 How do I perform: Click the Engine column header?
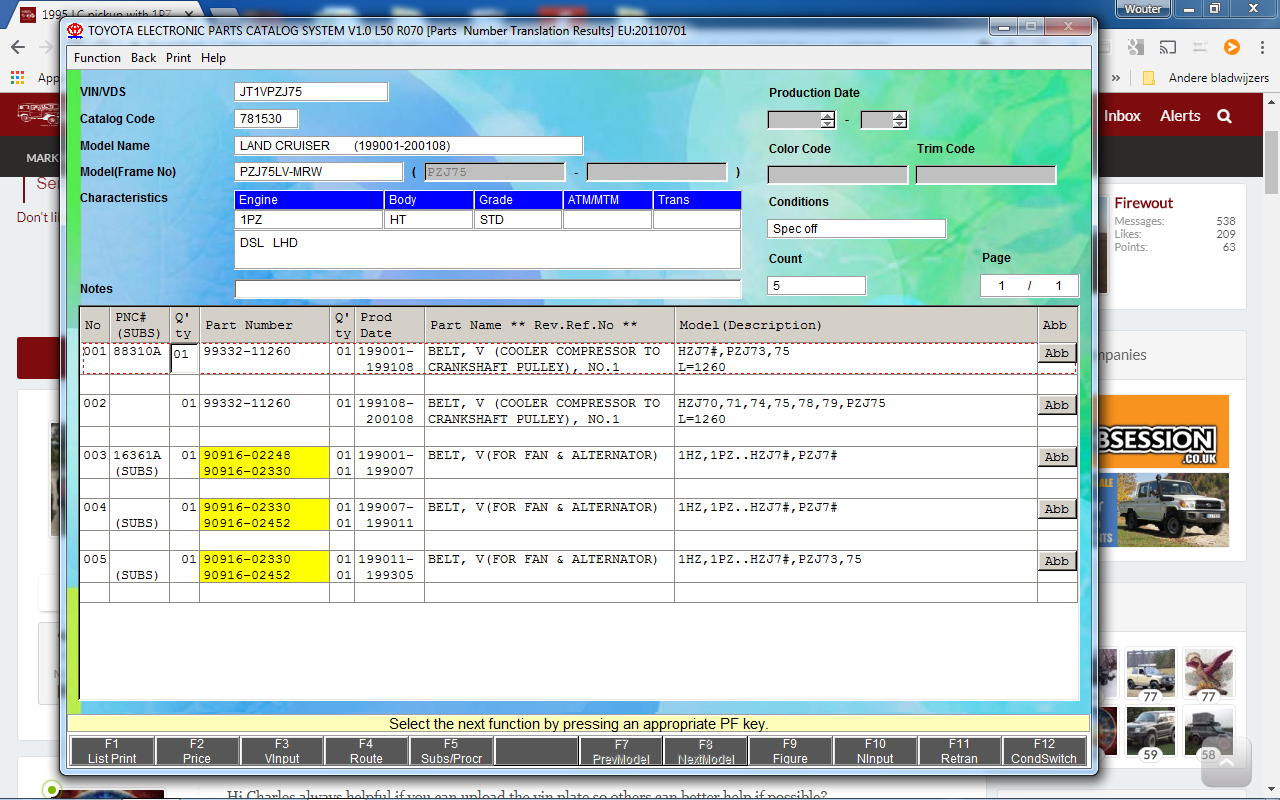[309, 200]
